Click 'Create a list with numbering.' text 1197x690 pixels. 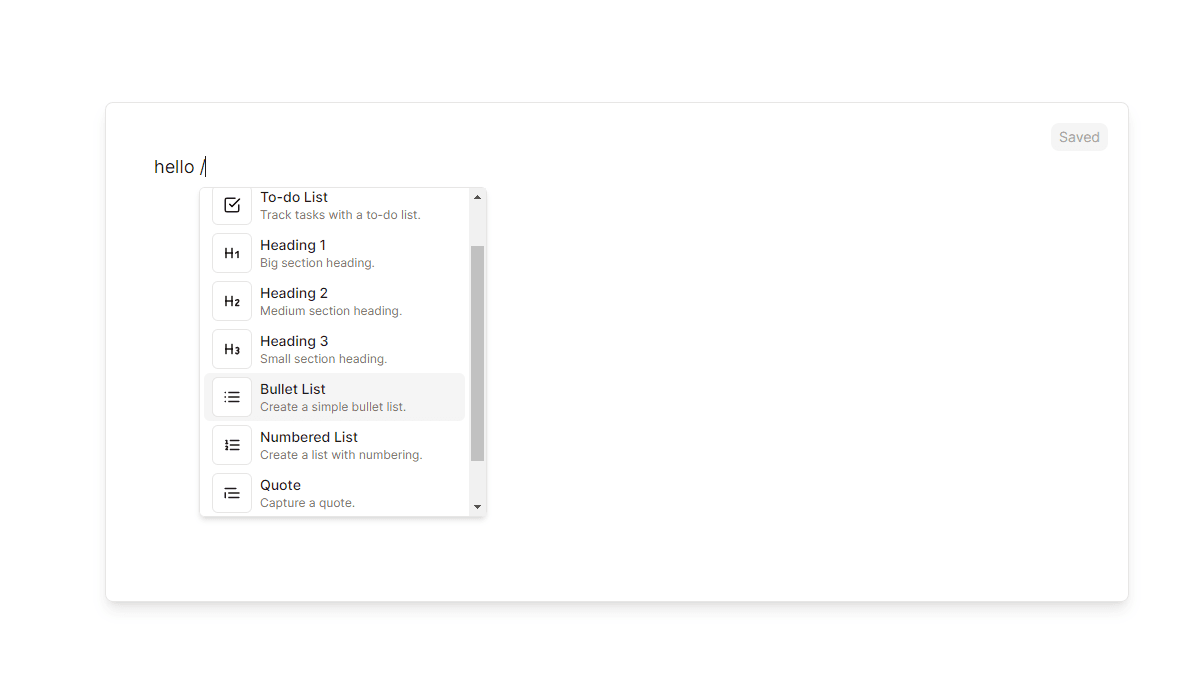click(341, 456)
